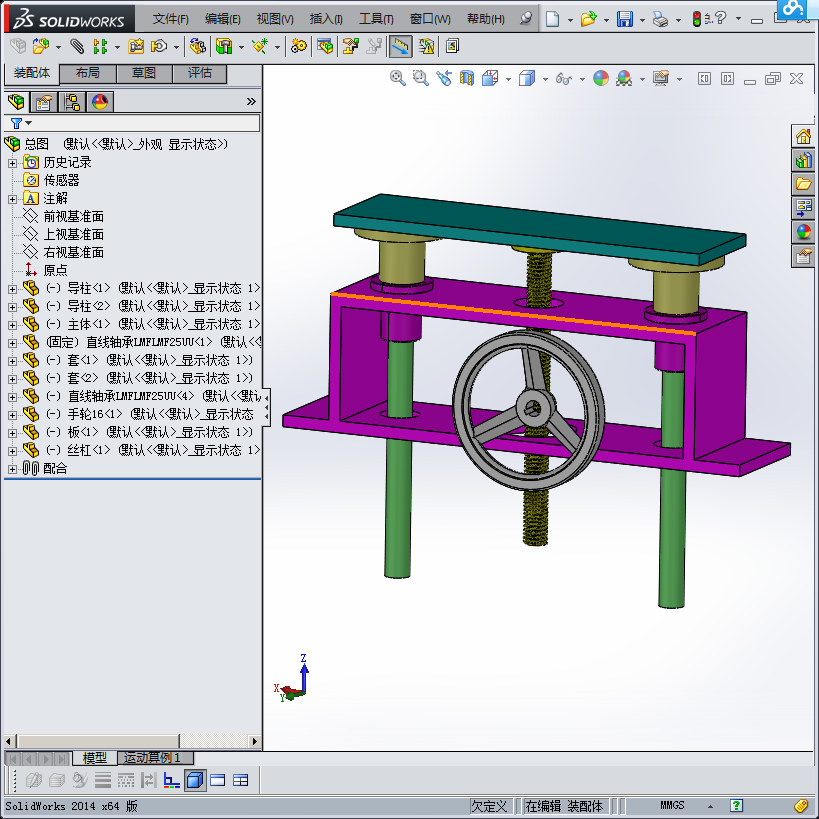Click the teal top plate in the model

(540, 228)
